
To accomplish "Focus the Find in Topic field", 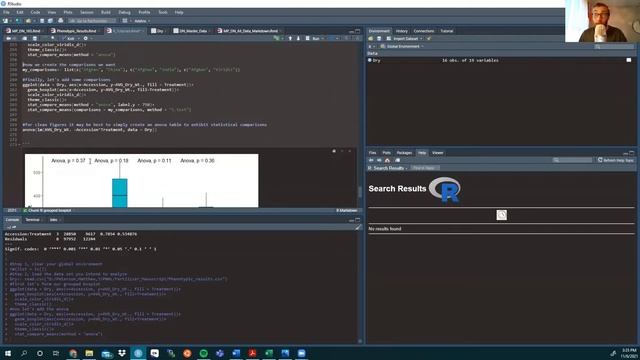I will 425,168.
